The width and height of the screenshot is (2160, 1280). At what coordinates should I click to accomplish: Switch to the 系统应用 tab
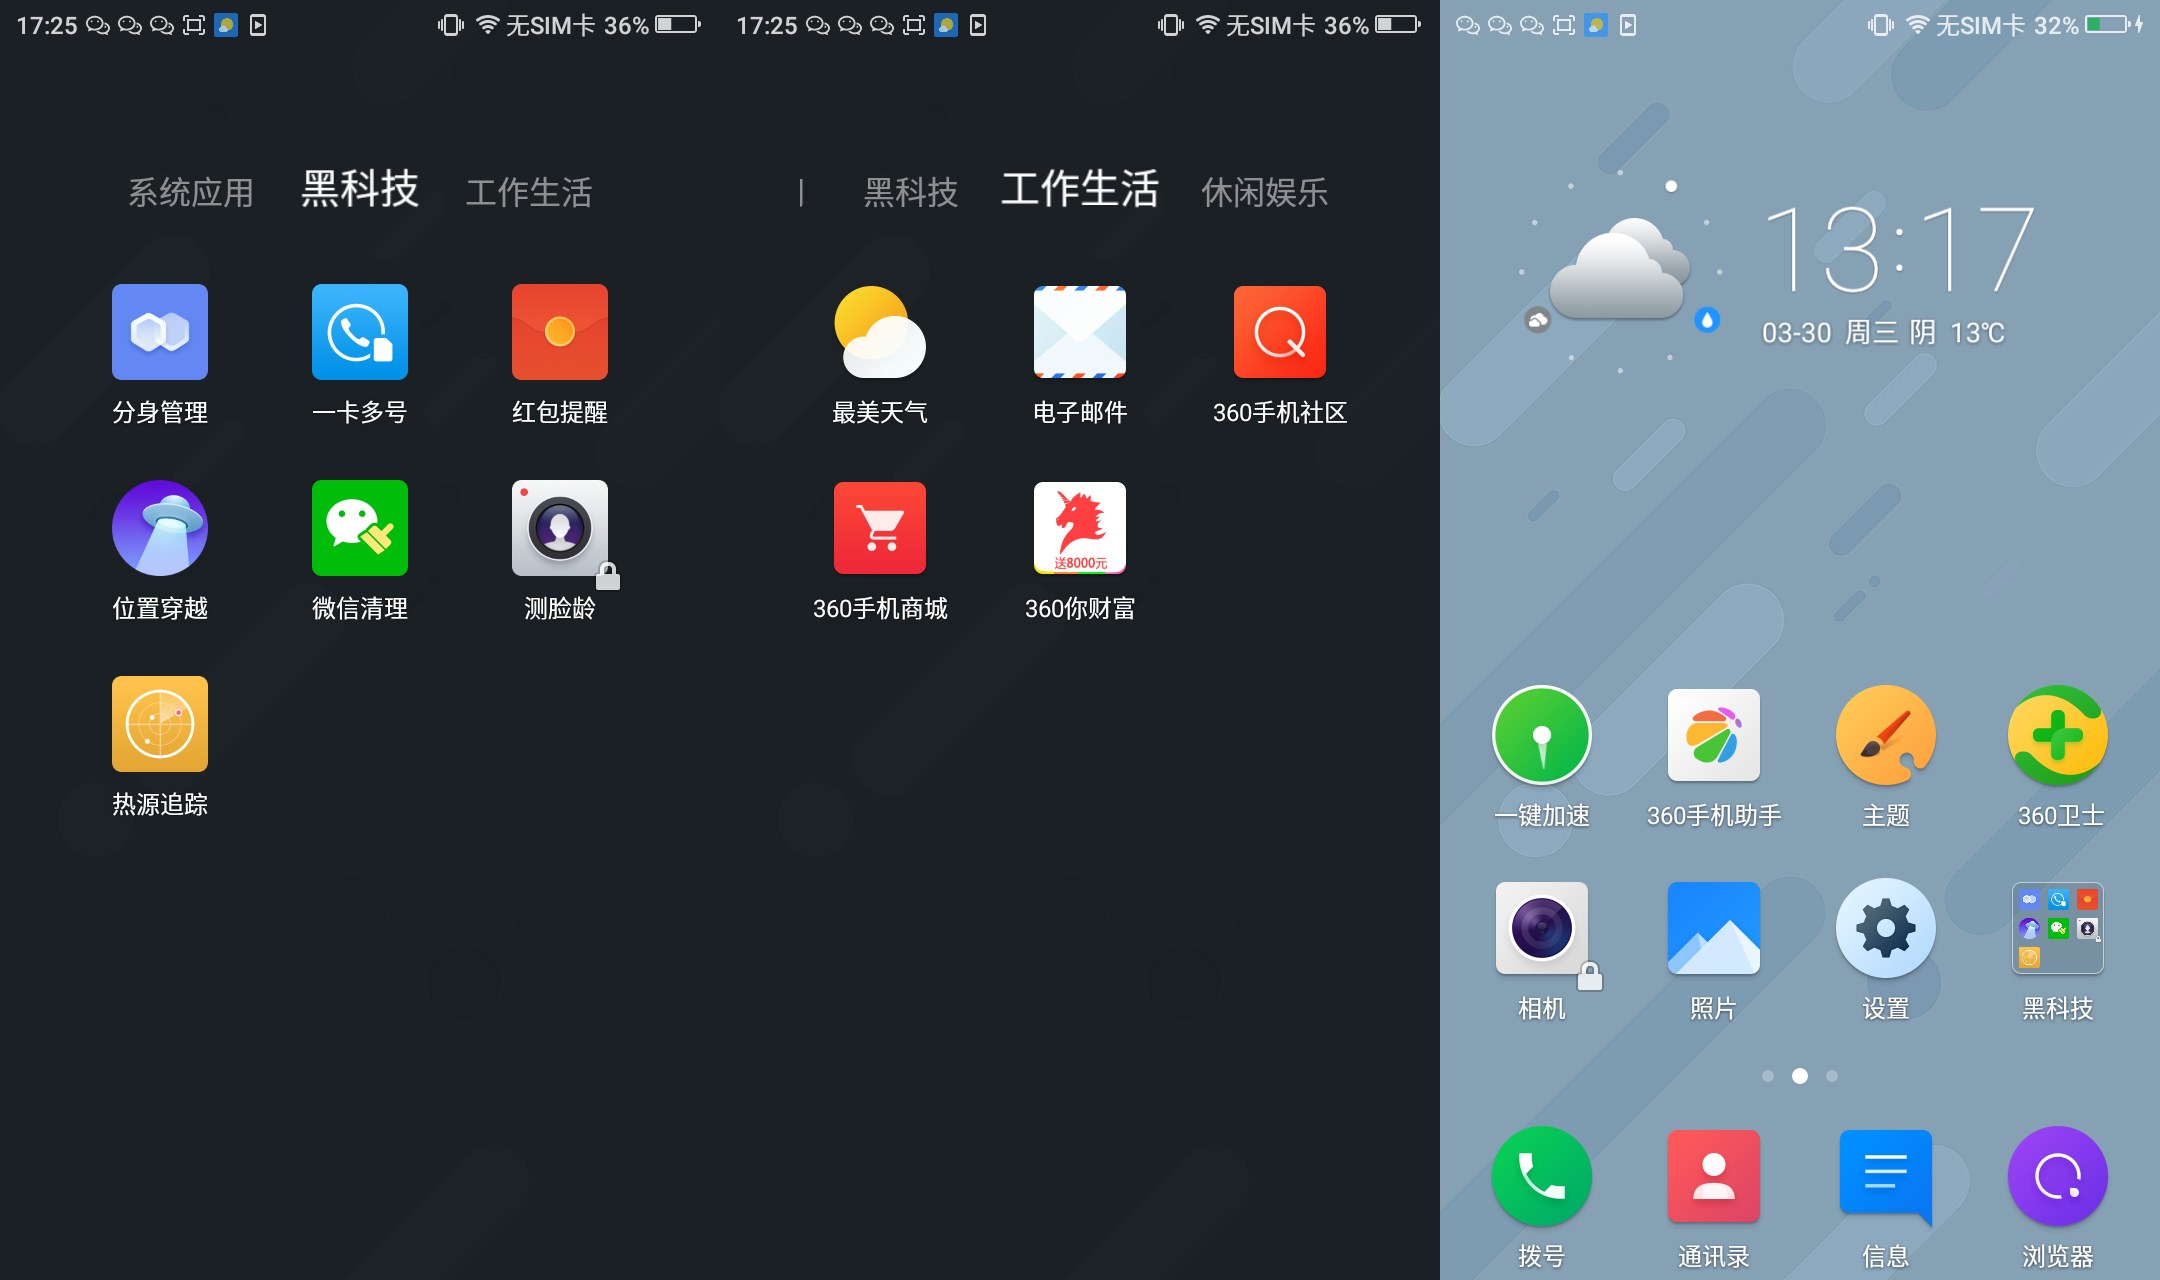click(x=190, y=192)
